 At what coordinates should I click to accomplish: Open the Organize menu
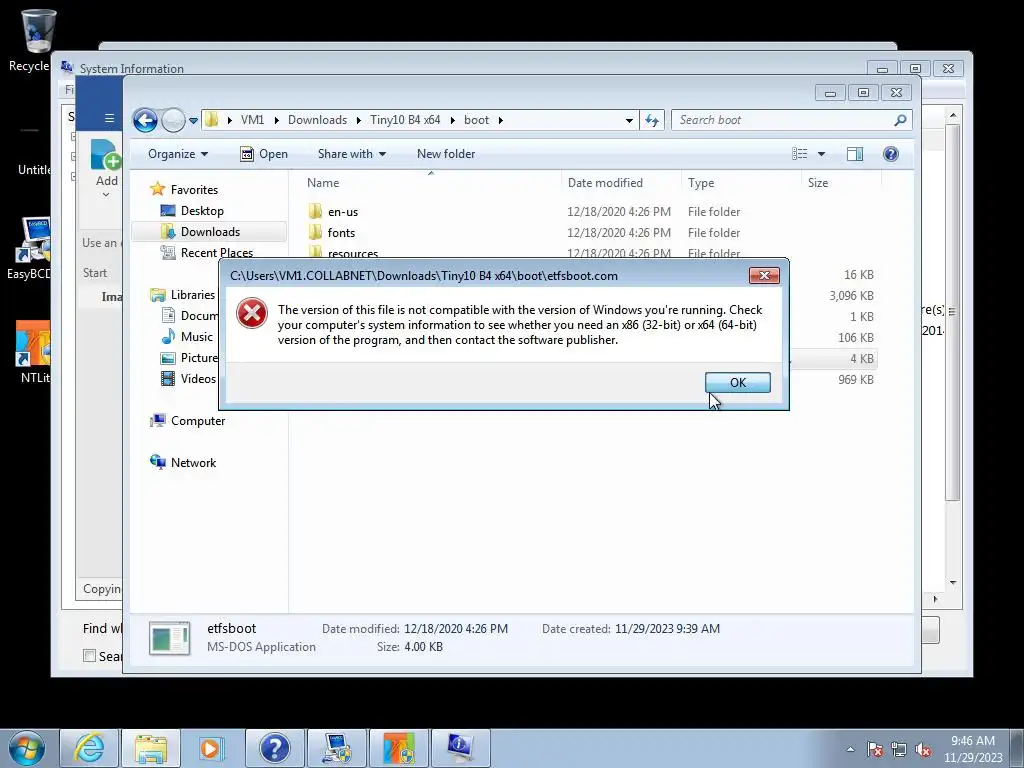pos(178,154)
